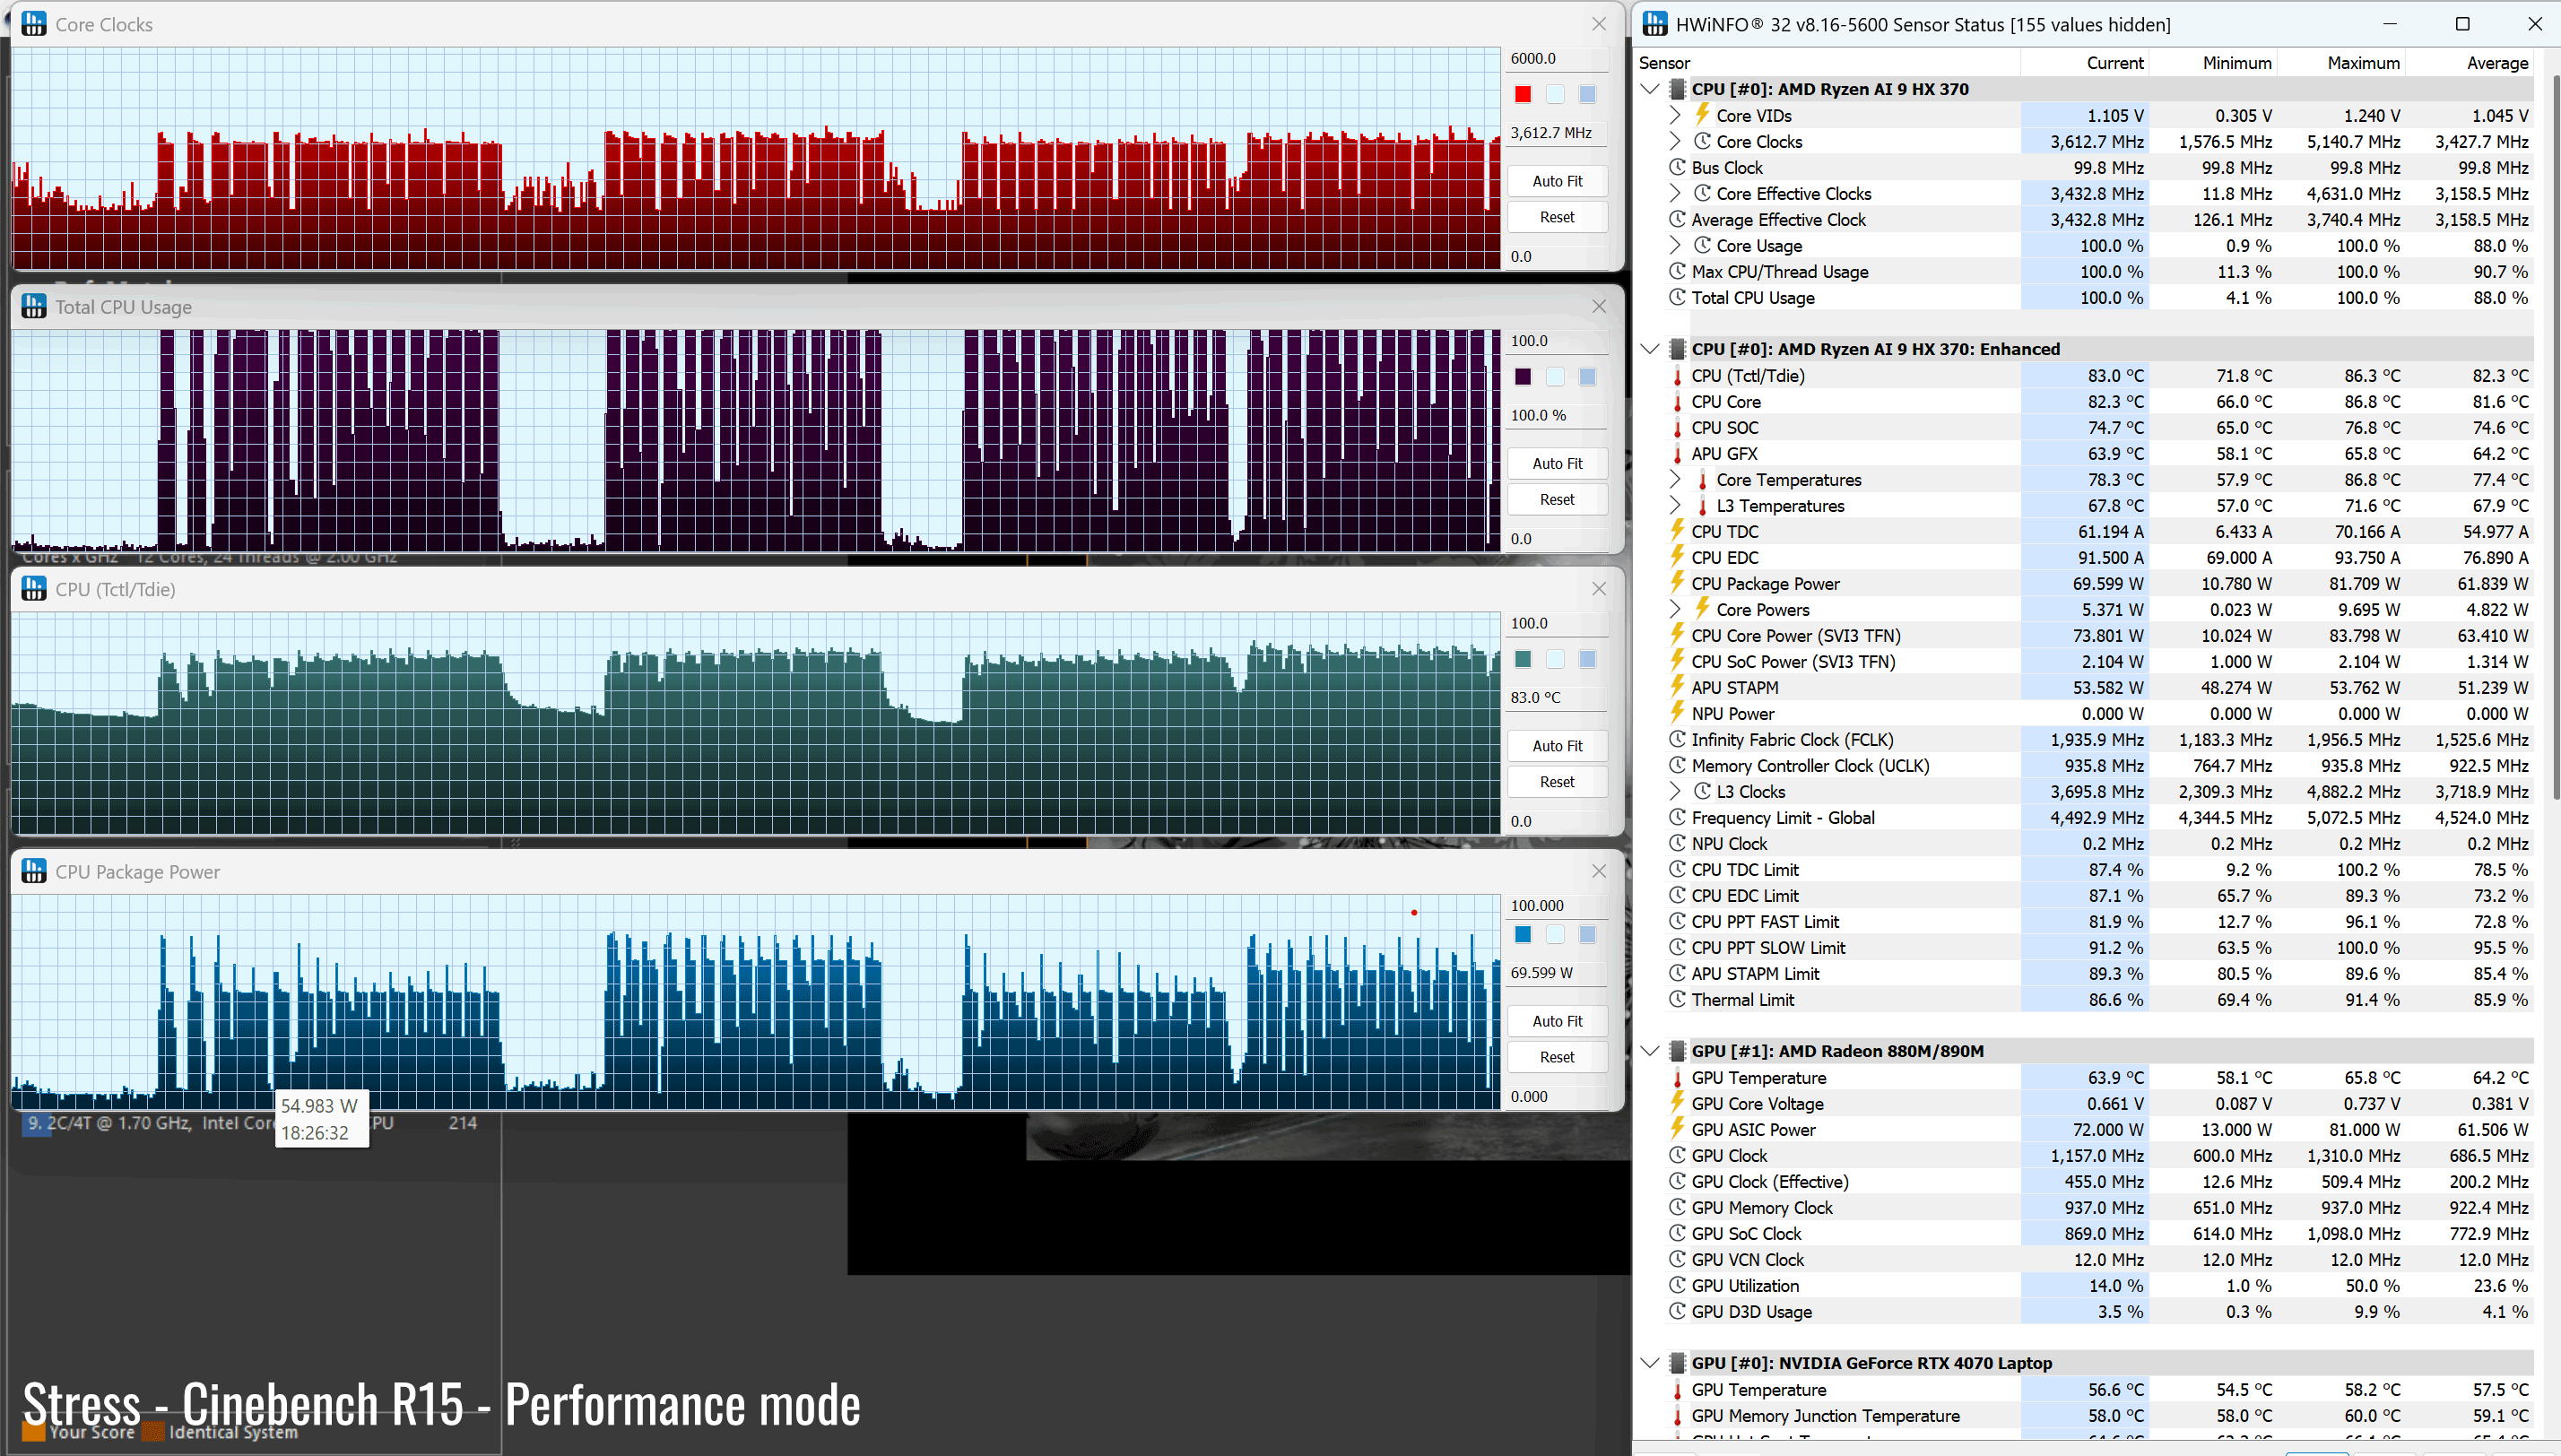
Task: Click Reset in Total CPU Usage graph
Action: (x=1557, y=500)
